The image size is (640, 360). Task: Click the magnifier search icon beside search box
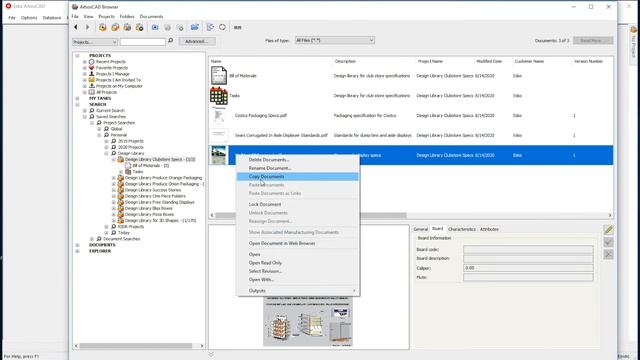coord(171,41)
